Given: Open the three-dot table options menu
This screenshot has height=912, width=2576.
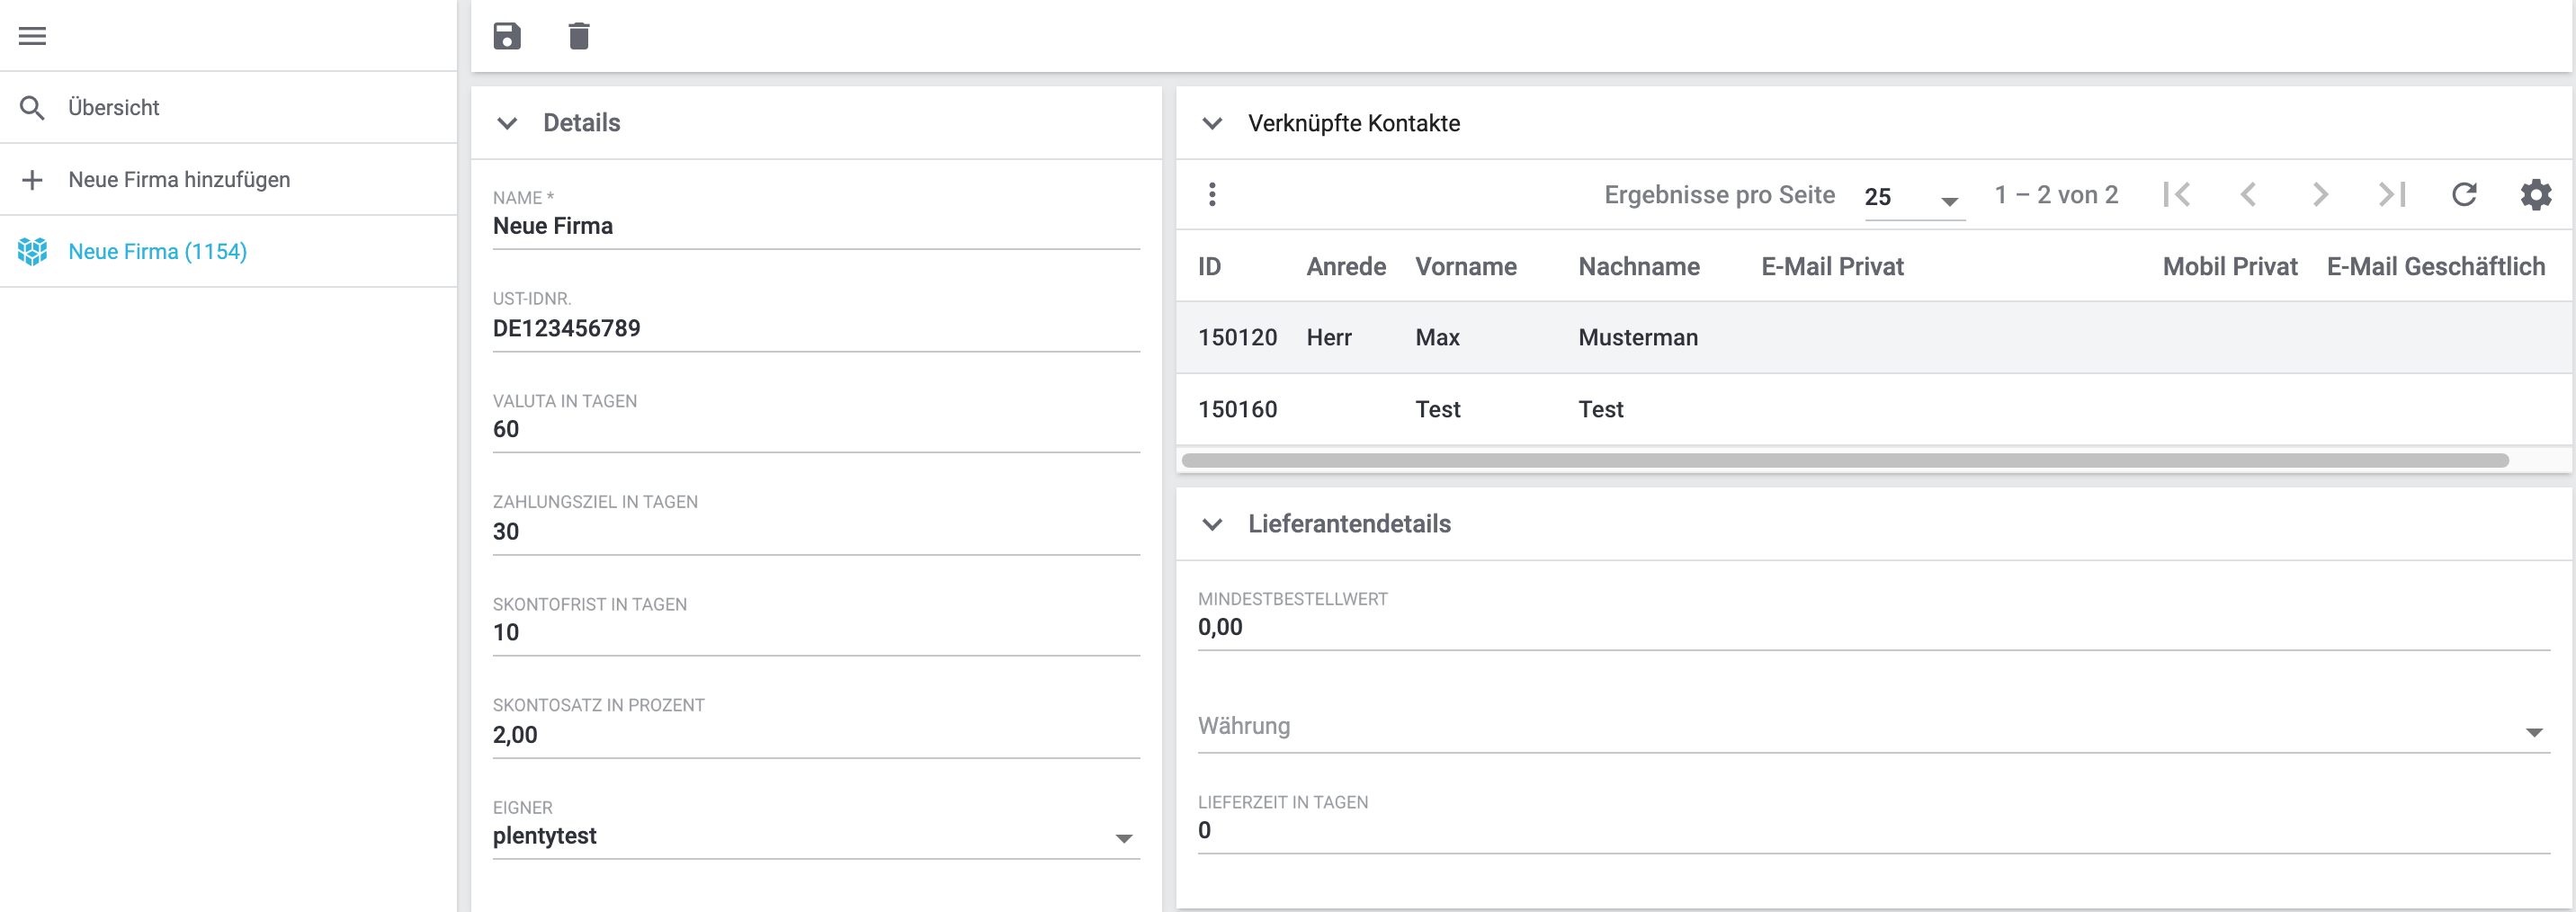Looking at the screenshot, I should (1212, 194).
